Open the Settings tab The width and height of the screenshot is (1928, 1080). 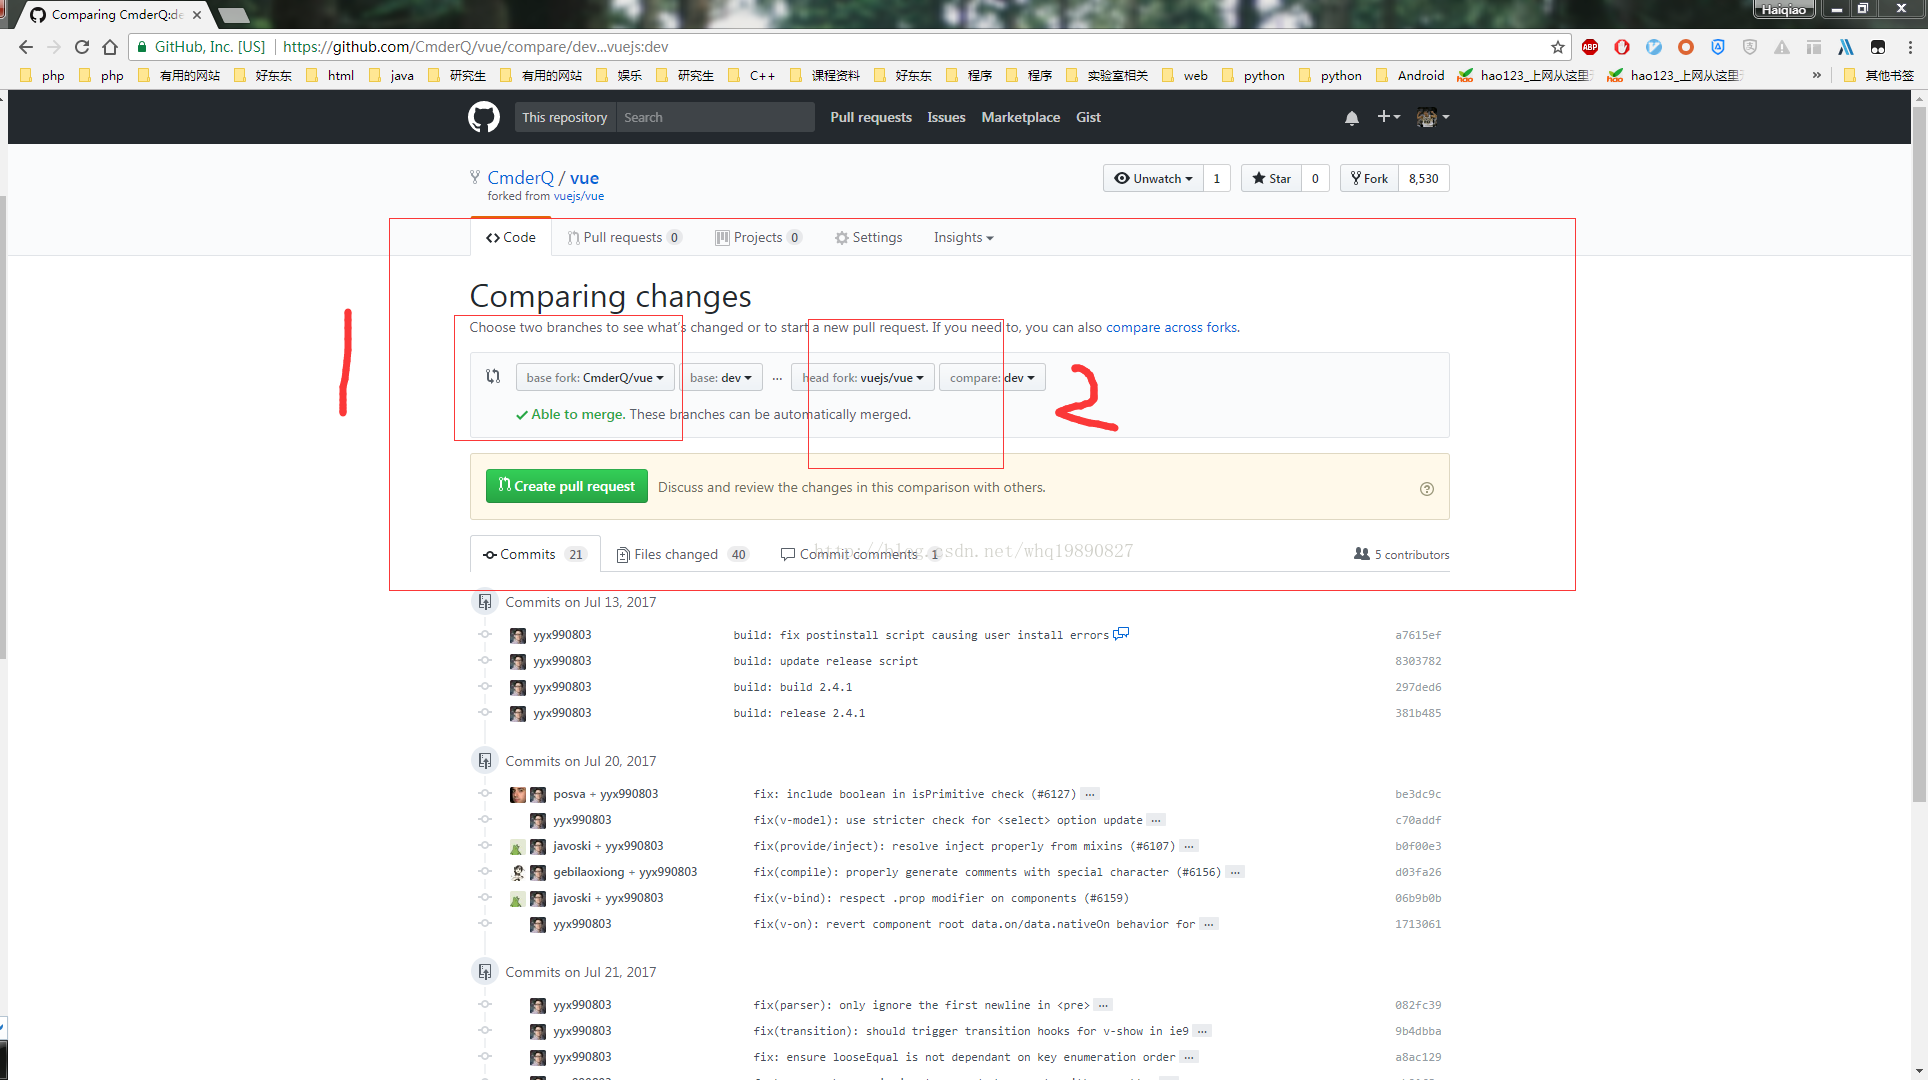point(868,237)
